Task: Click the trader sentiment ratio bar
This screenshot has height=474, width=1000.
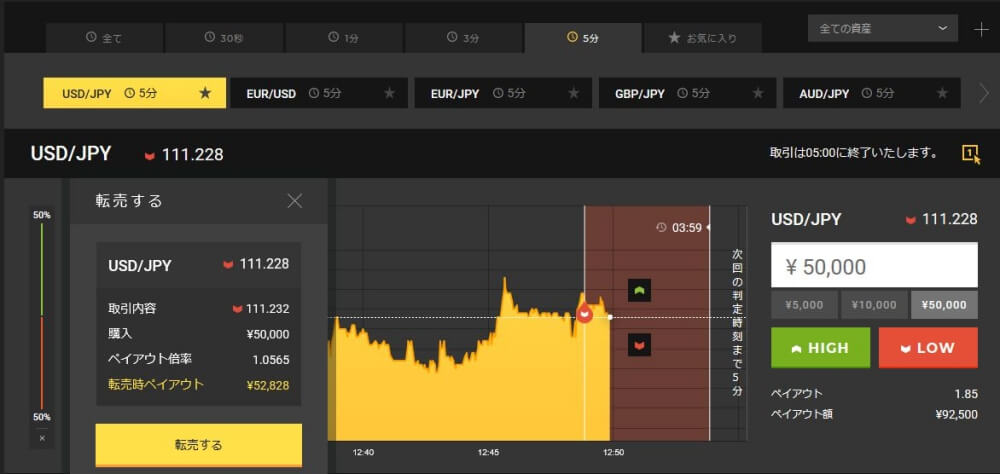Action: [x=42, y=316]
